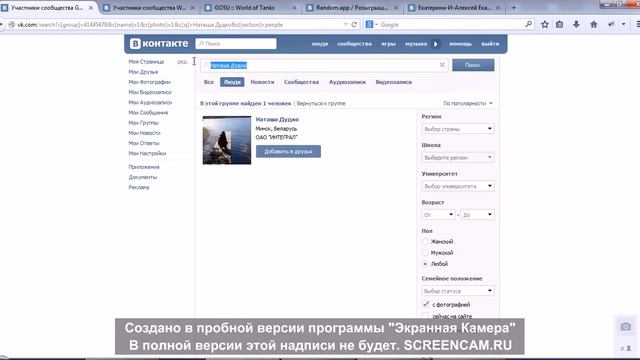Switch to the GOSU World of Tanks browser tab
640x360 pixels.
click(x=250, y=7)
